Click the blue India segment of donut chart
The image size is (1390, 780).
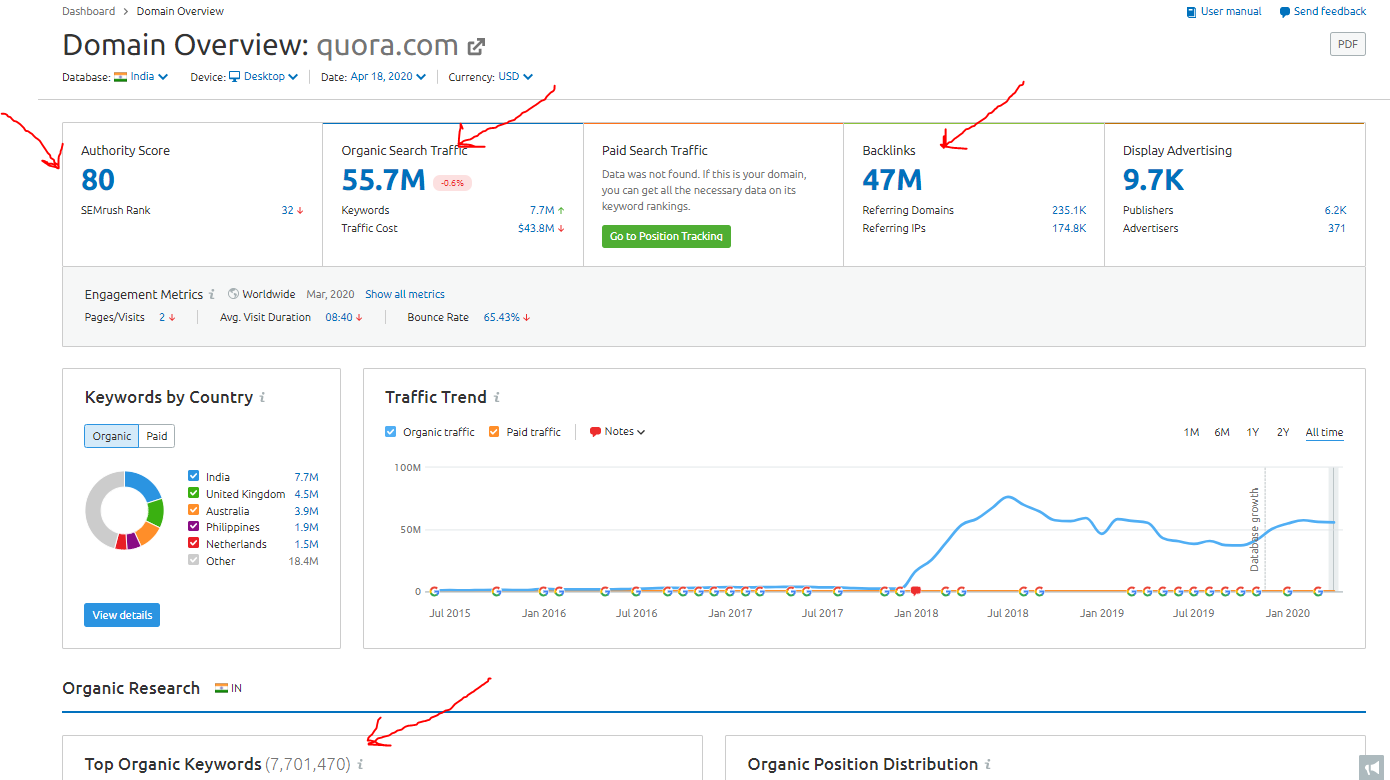(145, 486)
